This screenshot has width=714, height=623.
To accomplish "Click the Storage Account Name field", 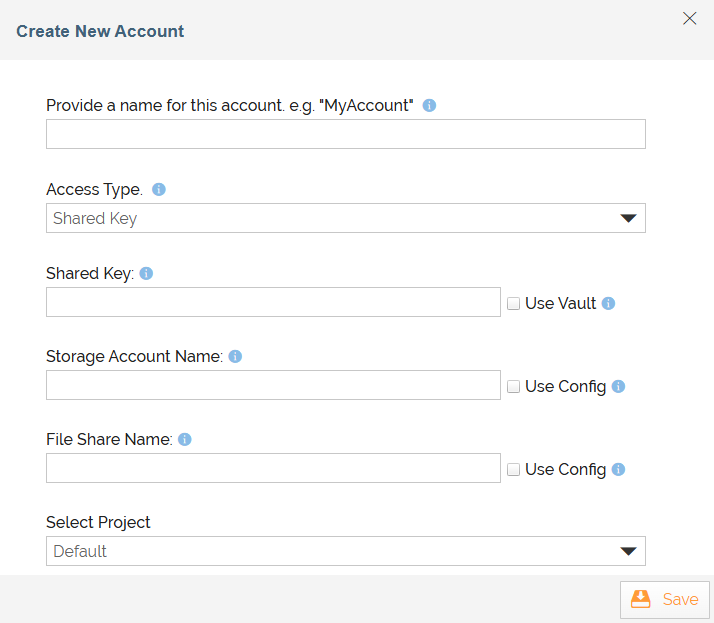I will pyautogui.click(x=273, y=385).
